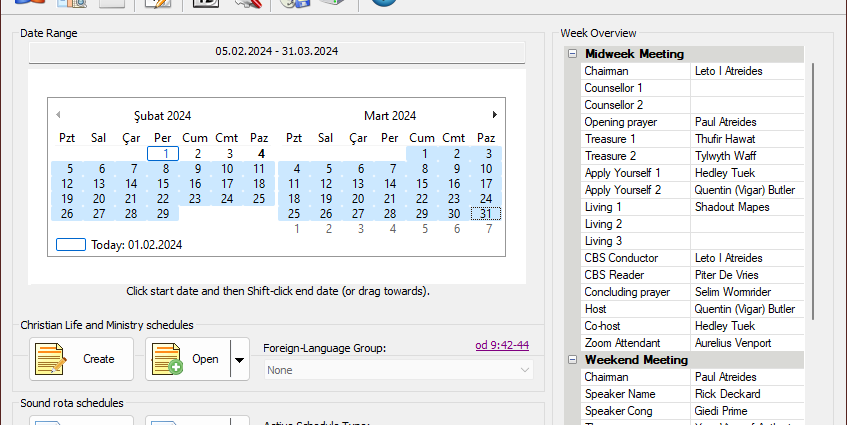Select 14 in the Şubat 2024 calendar
This screenshot has height=425, width=847.
coord(131,184)
